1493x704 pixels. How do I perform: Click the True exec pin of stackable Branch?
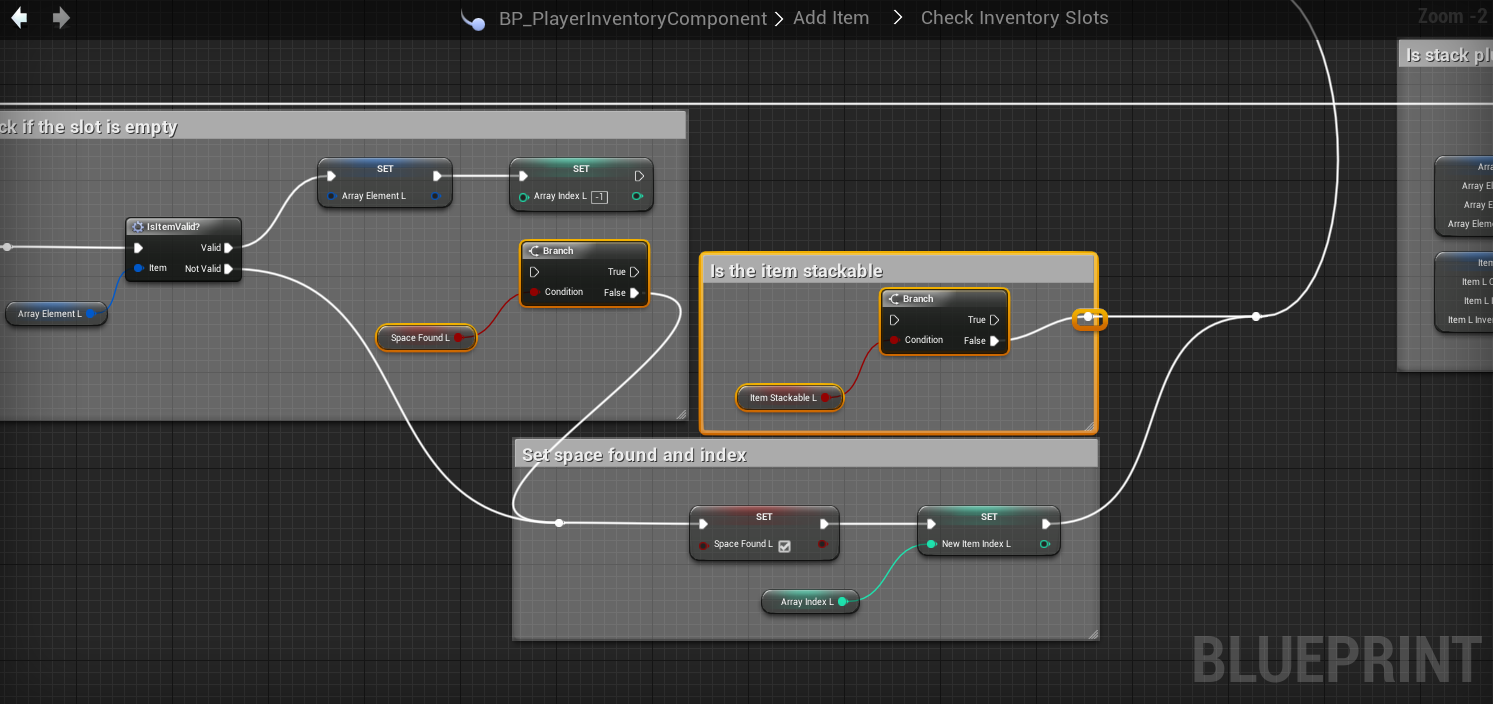994,320
